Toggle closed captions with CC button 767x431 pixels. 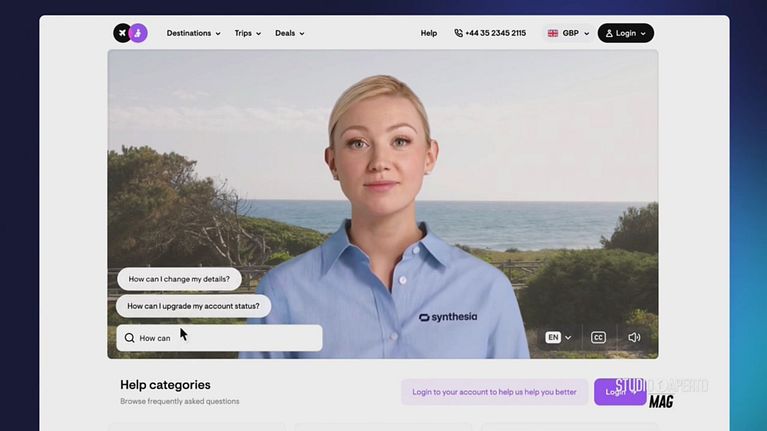point(598,337)
